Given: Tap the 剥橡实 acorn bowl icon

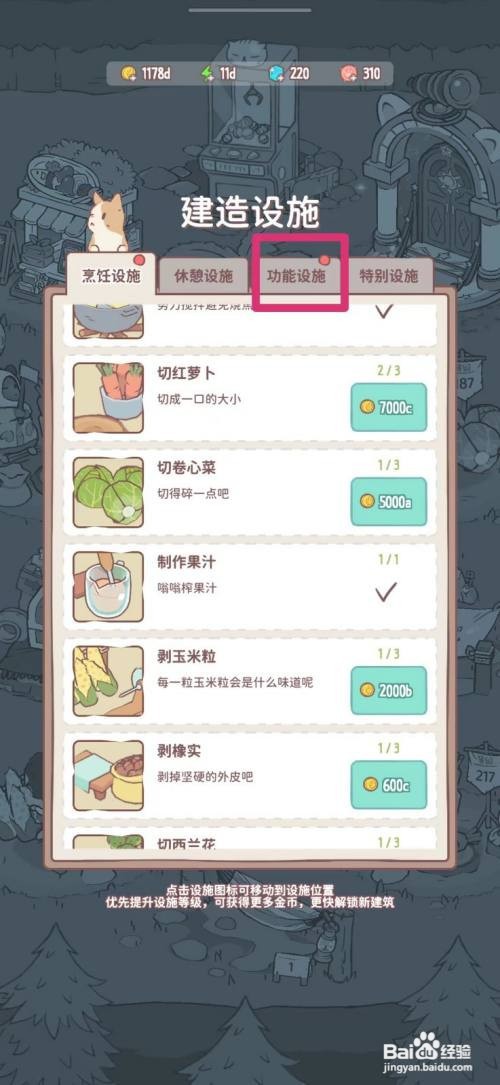Looking at the screenshot, I should (109, 776).
